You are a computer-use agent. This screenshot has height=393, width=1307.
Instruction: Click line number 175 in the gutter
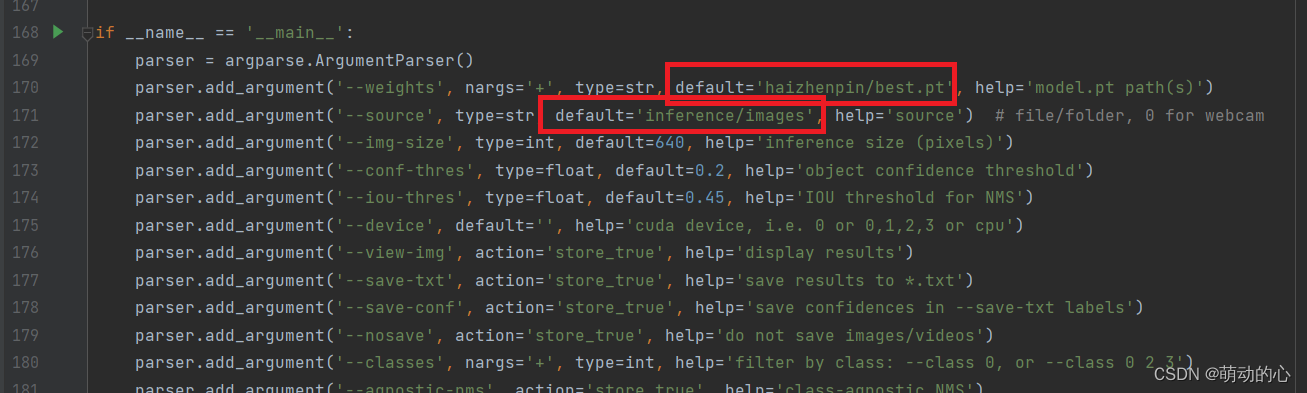click(26, 225)
